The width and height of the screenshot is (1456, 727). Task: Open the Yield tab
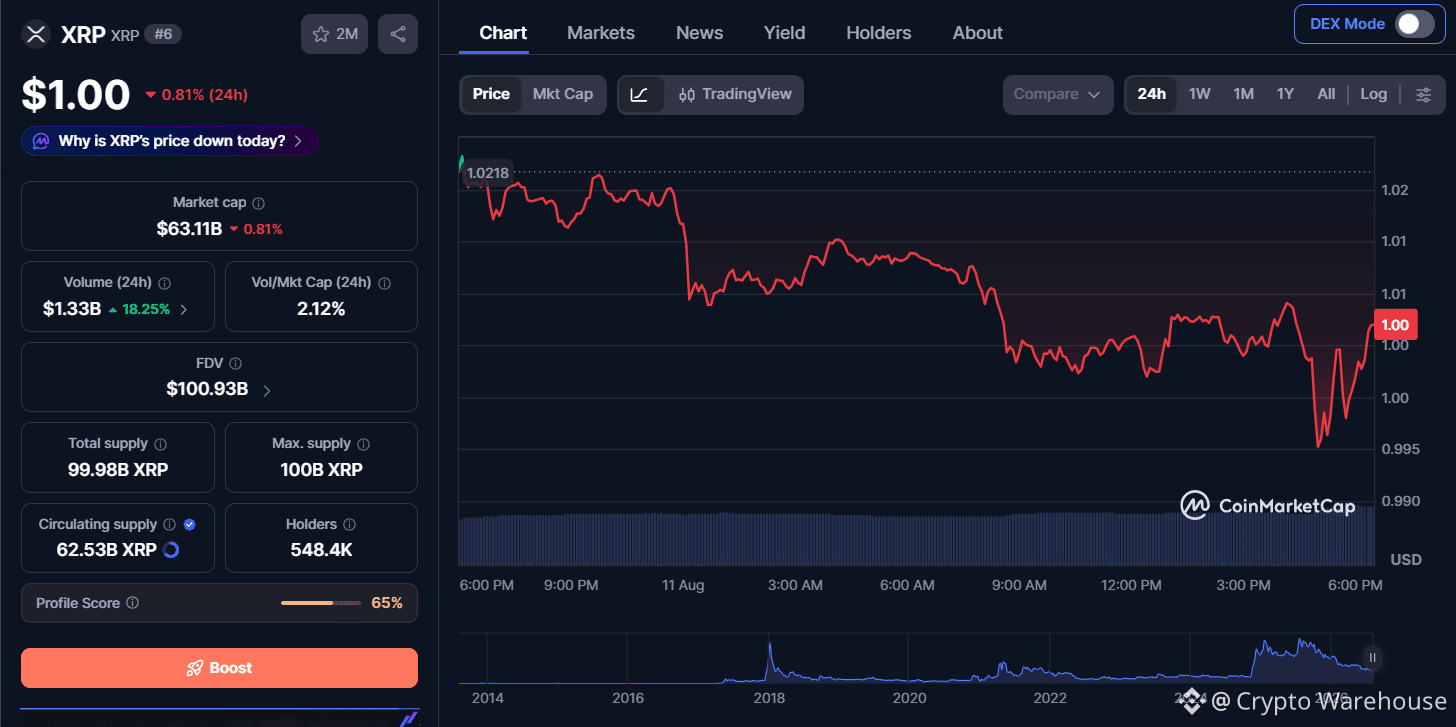785,33
